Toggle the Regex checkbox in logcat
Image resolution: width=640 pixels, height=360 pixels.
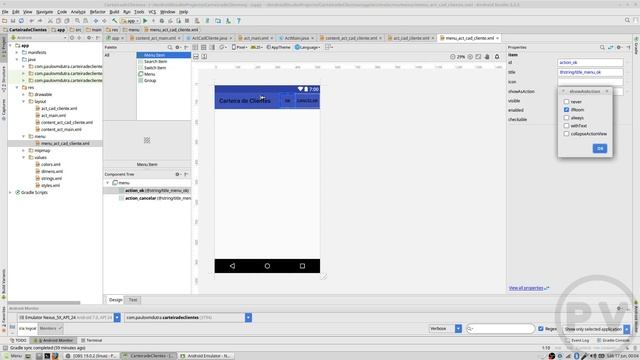541,329
